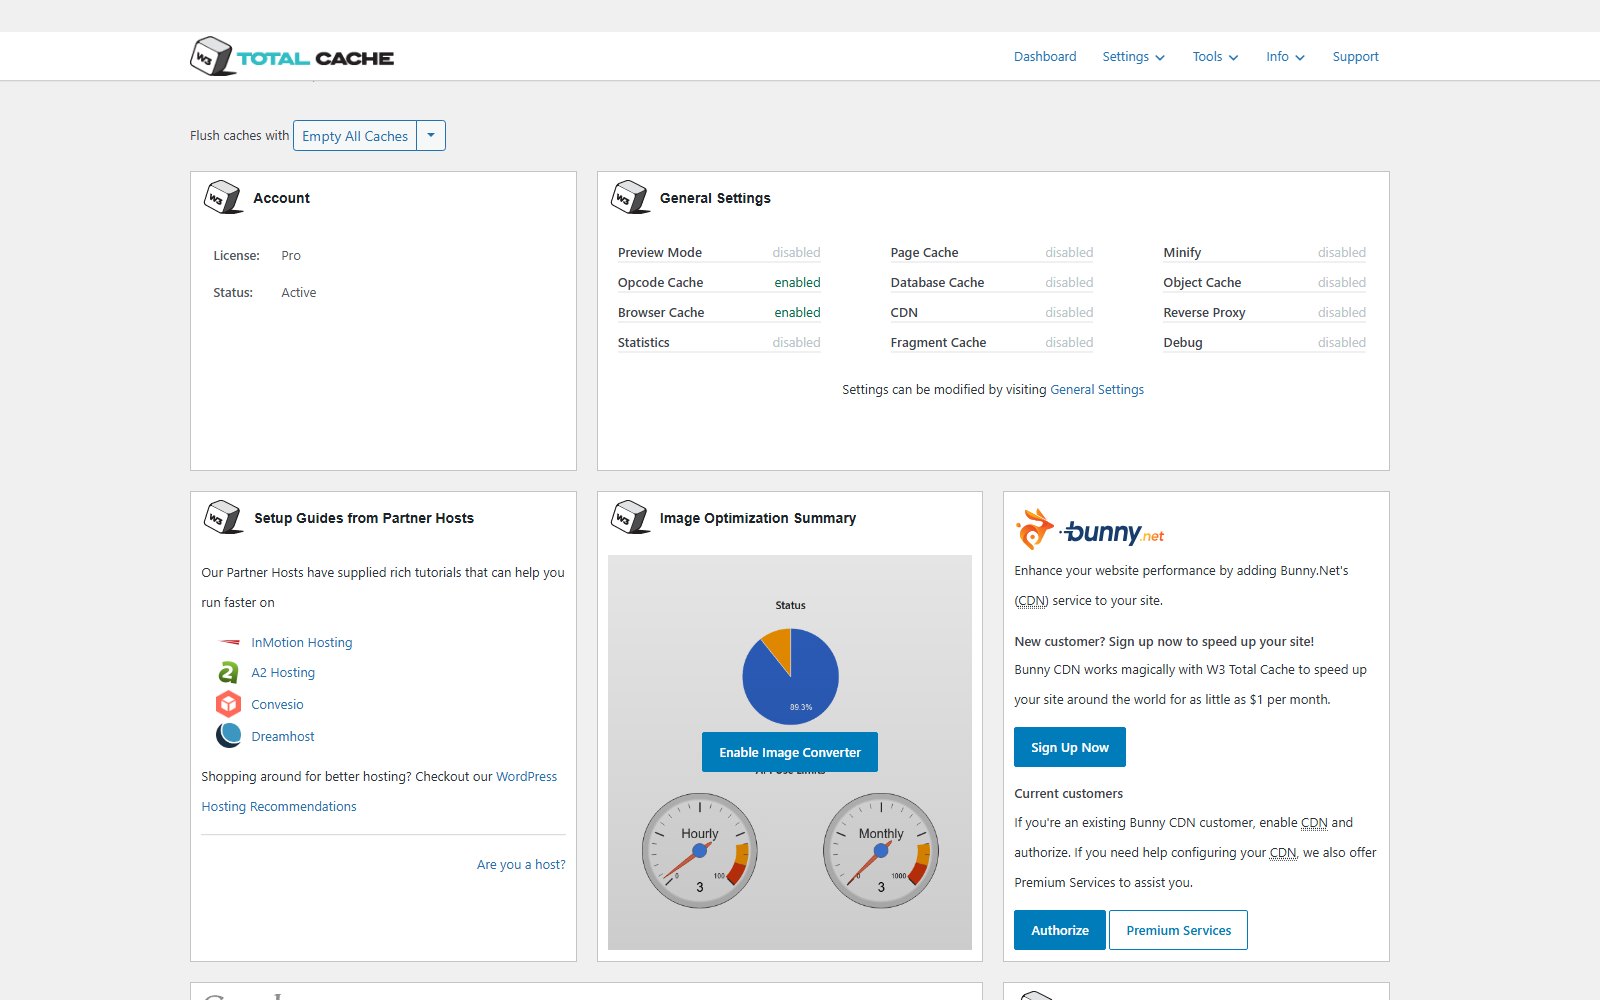Screen dimensions: 1600x1000
Task: Click the Reverse Proxy label
Action: (1204, 313)
